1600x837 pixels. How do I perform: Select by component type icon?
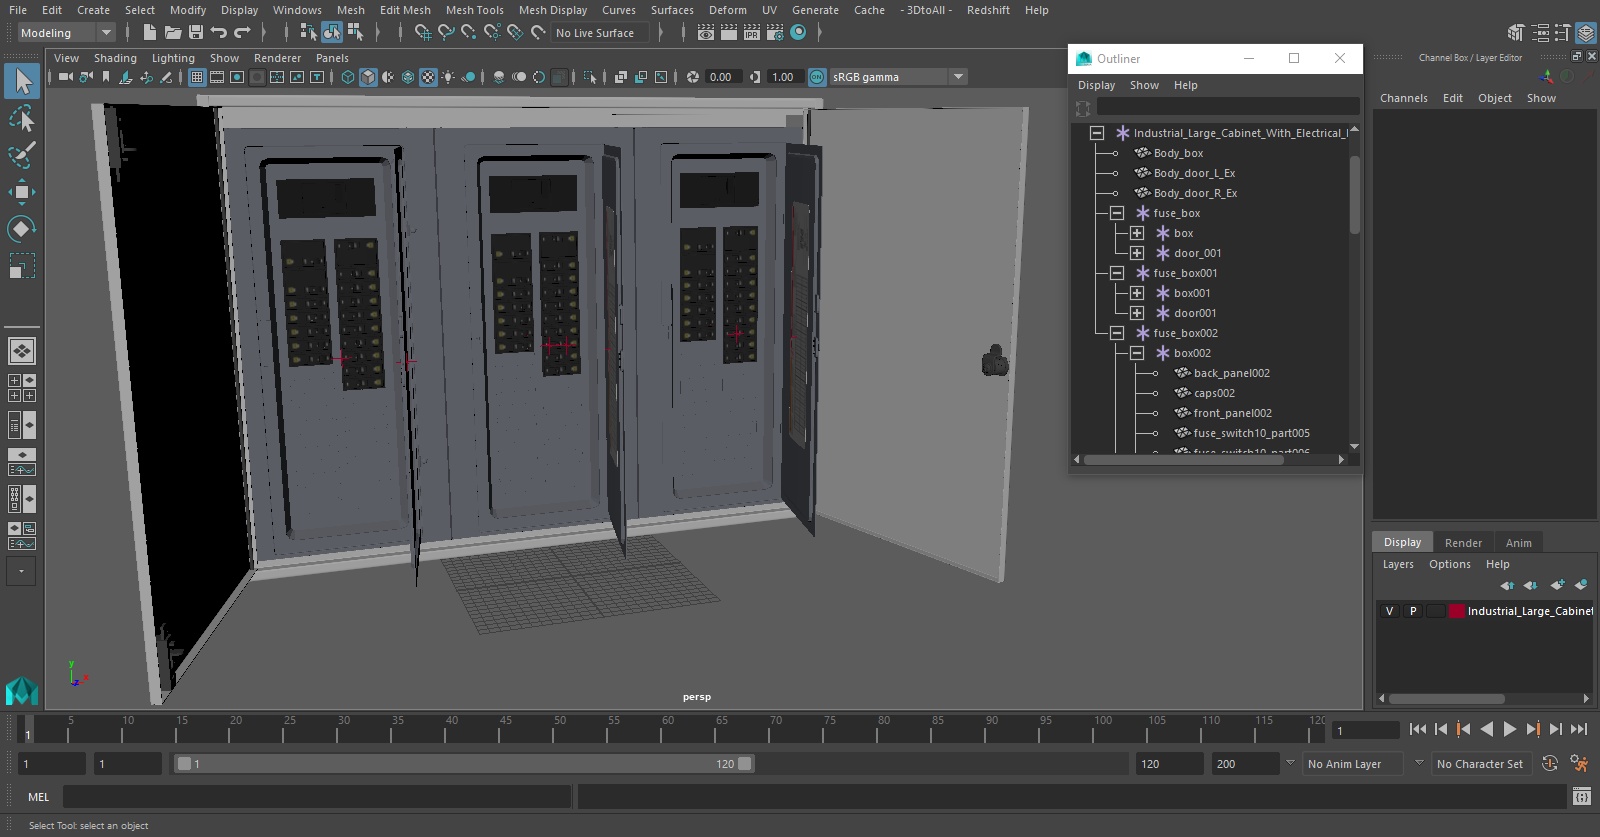[355, 33]
